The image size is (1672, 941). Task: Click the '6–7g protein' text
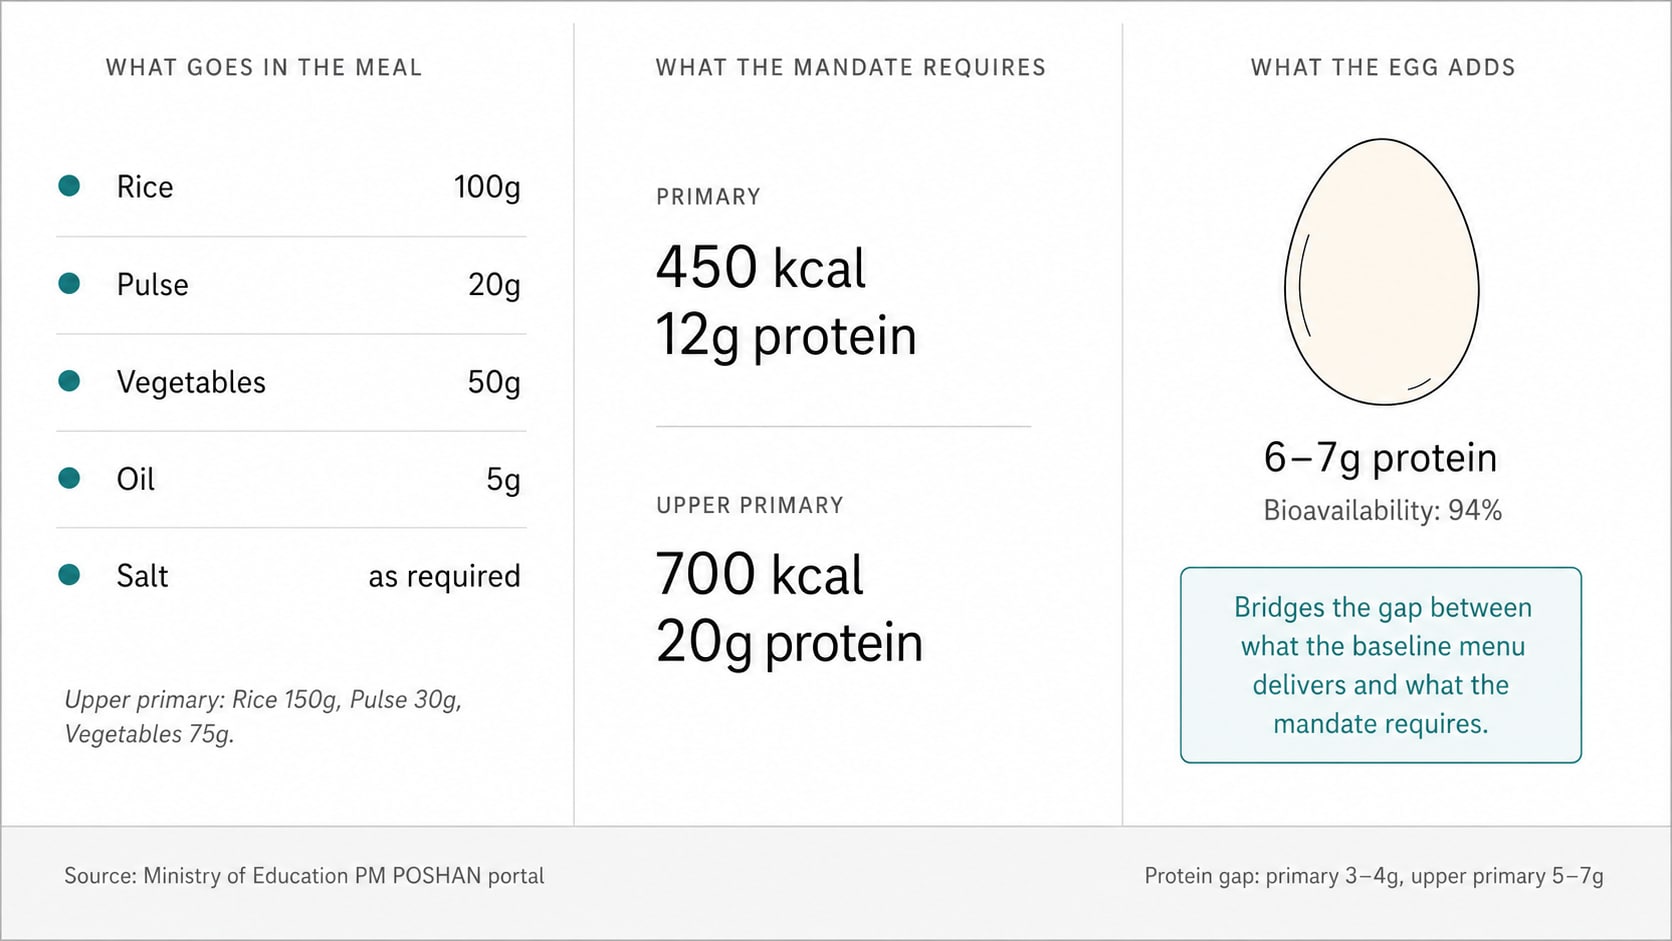click(x=1381, y=458)
